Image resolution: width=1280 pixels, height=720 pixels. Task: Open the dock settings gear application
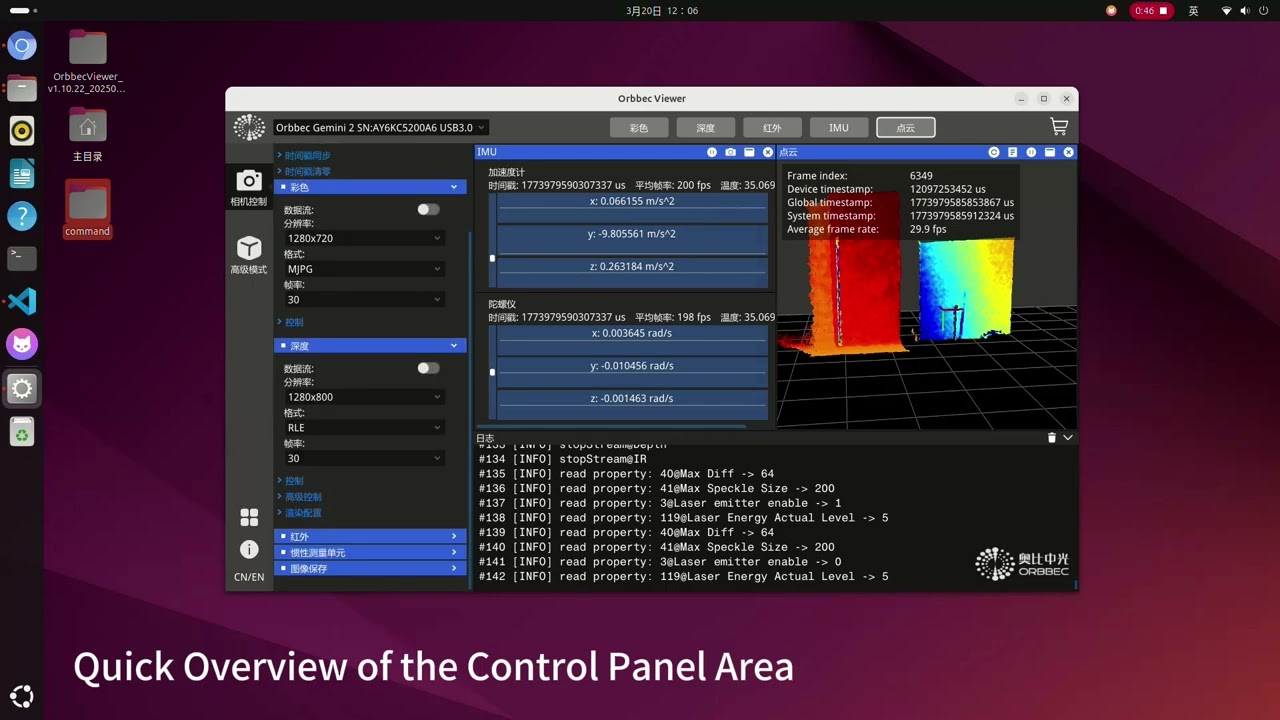pos(22,389)
